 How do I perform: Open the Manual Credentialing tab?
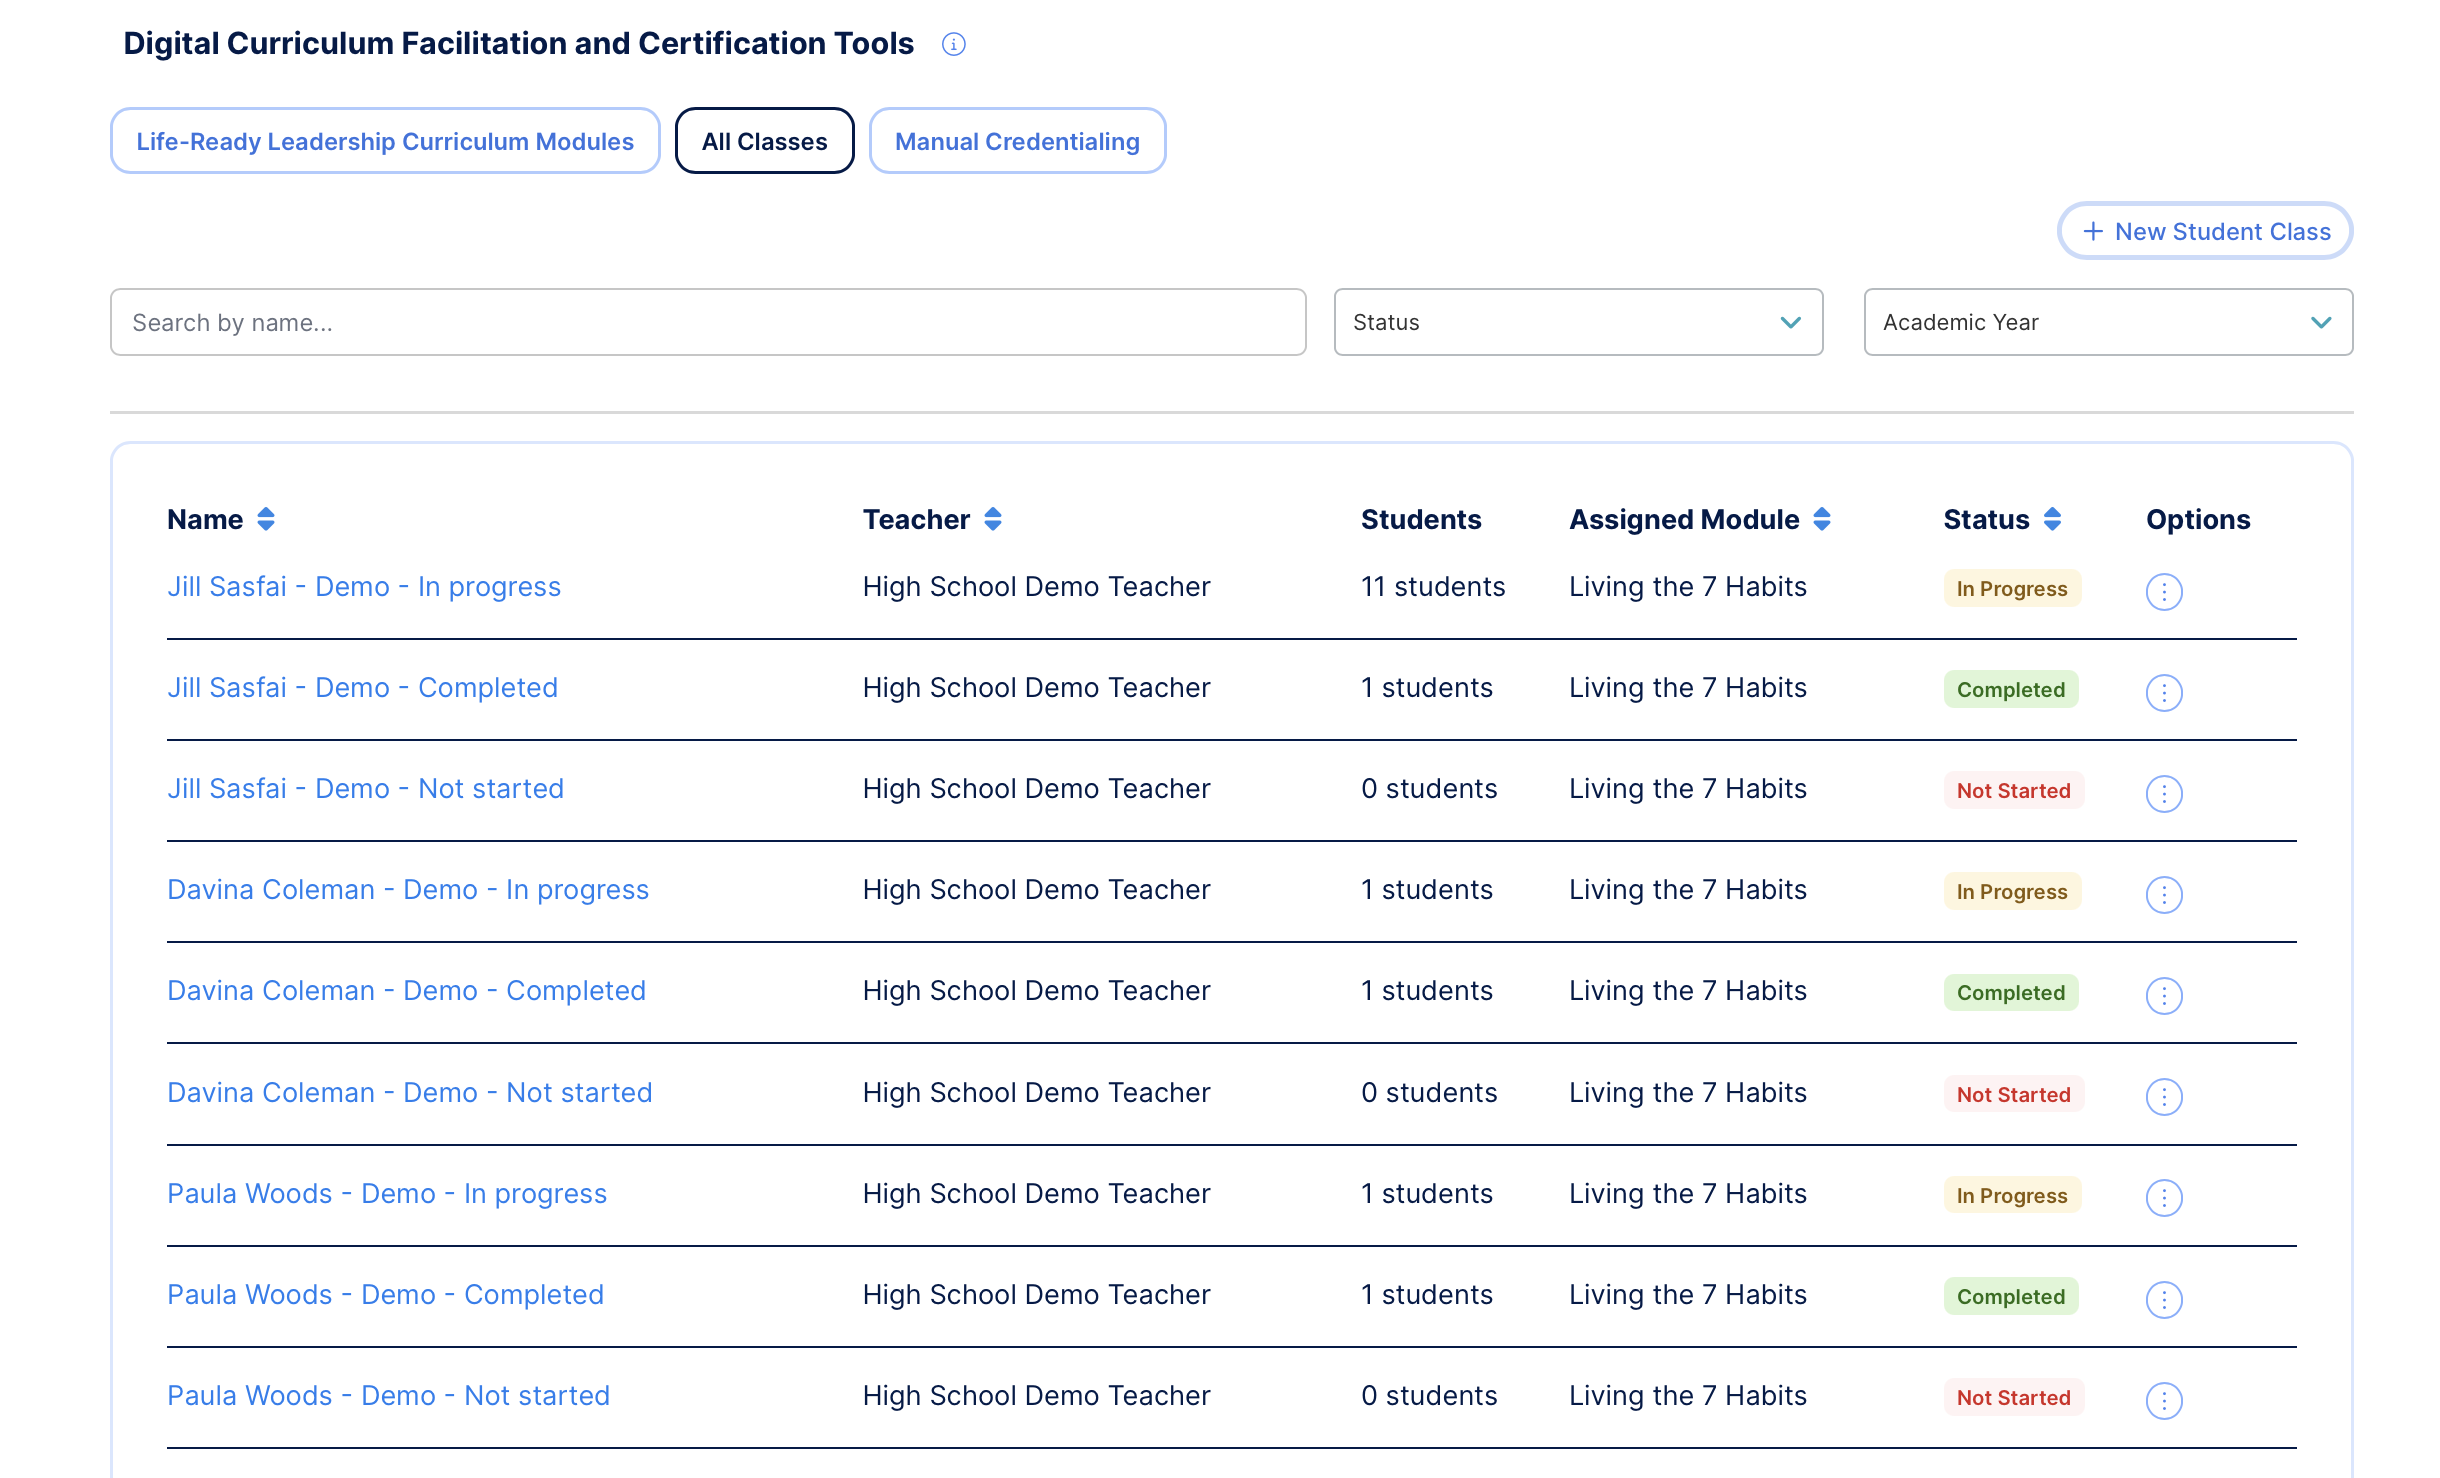[1017, 141]
